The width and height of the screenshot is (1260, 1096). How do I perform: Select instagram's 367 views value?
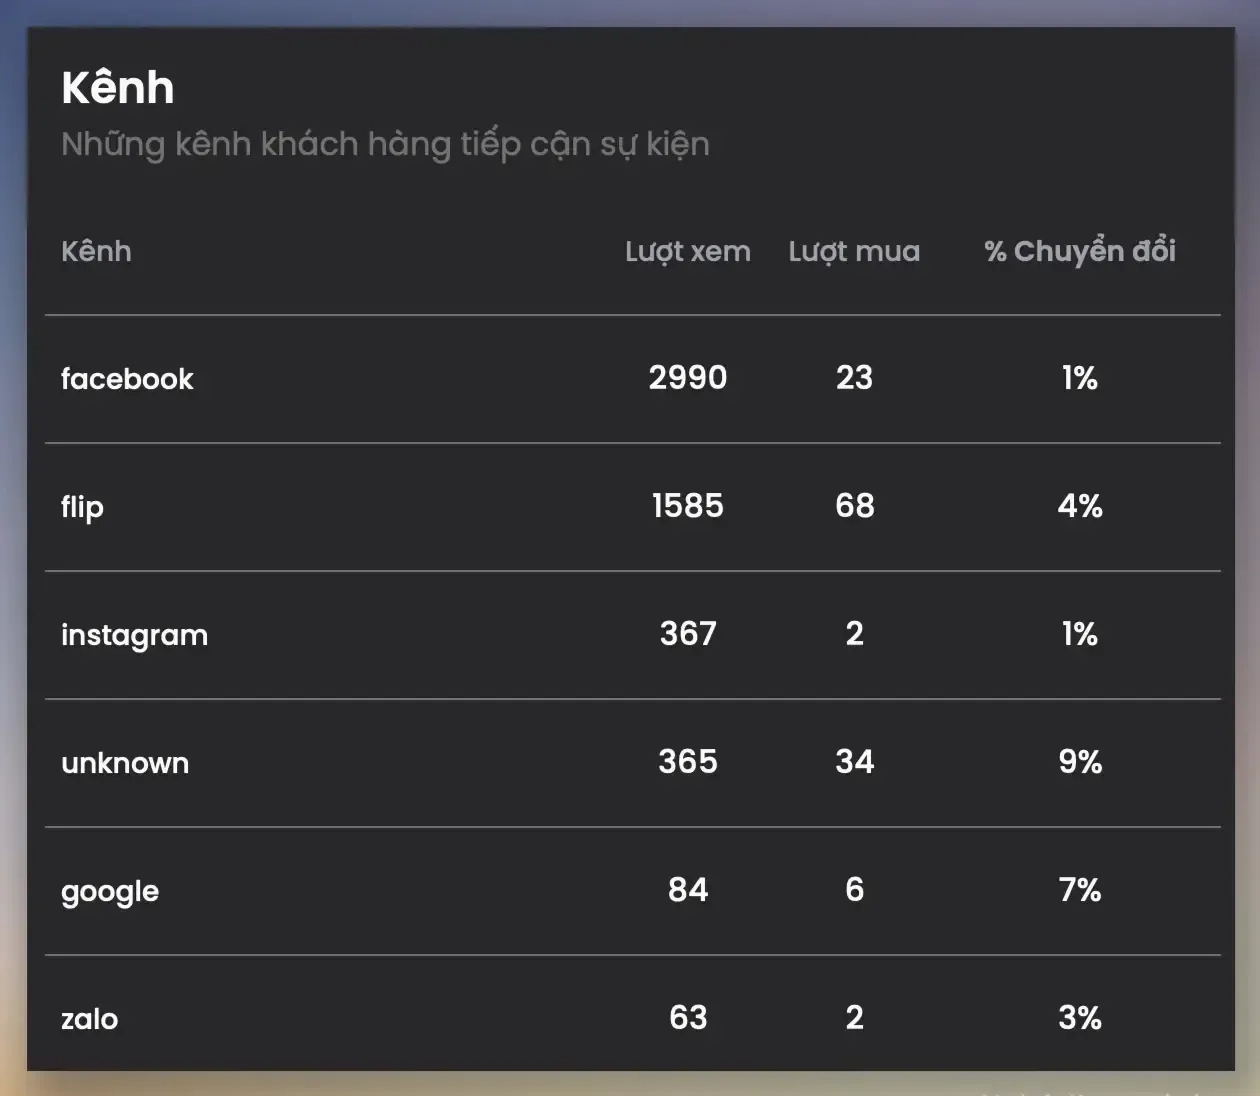[687, 634]
